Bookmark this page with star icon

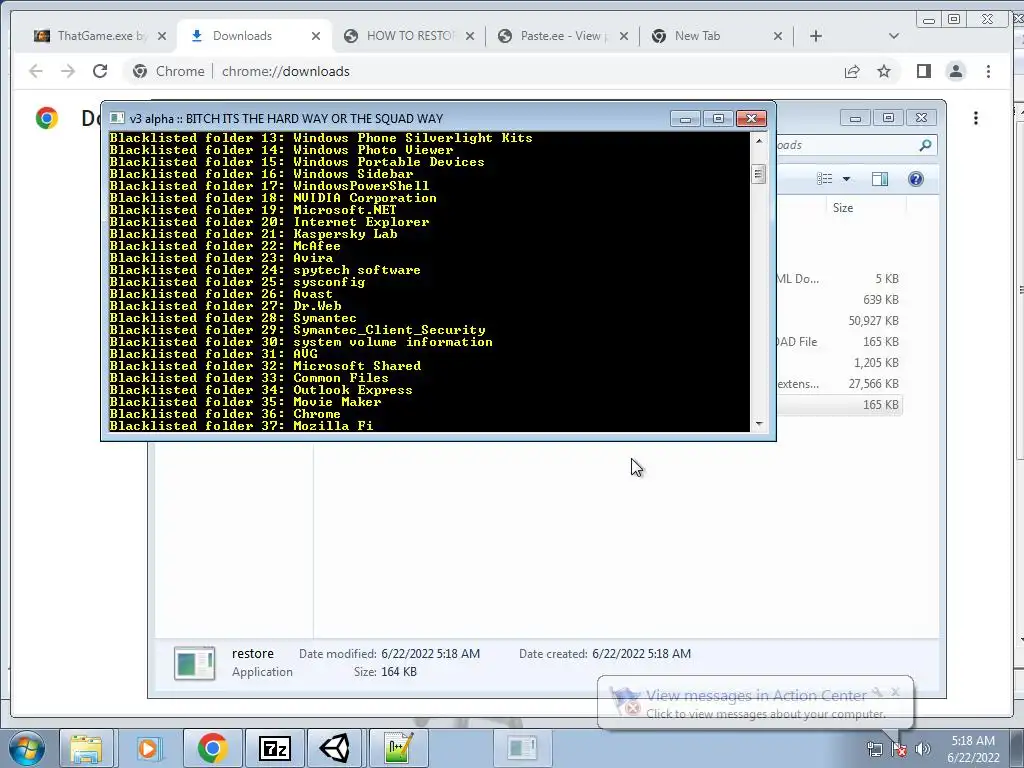pyautogui.click(x=884, y=71)
